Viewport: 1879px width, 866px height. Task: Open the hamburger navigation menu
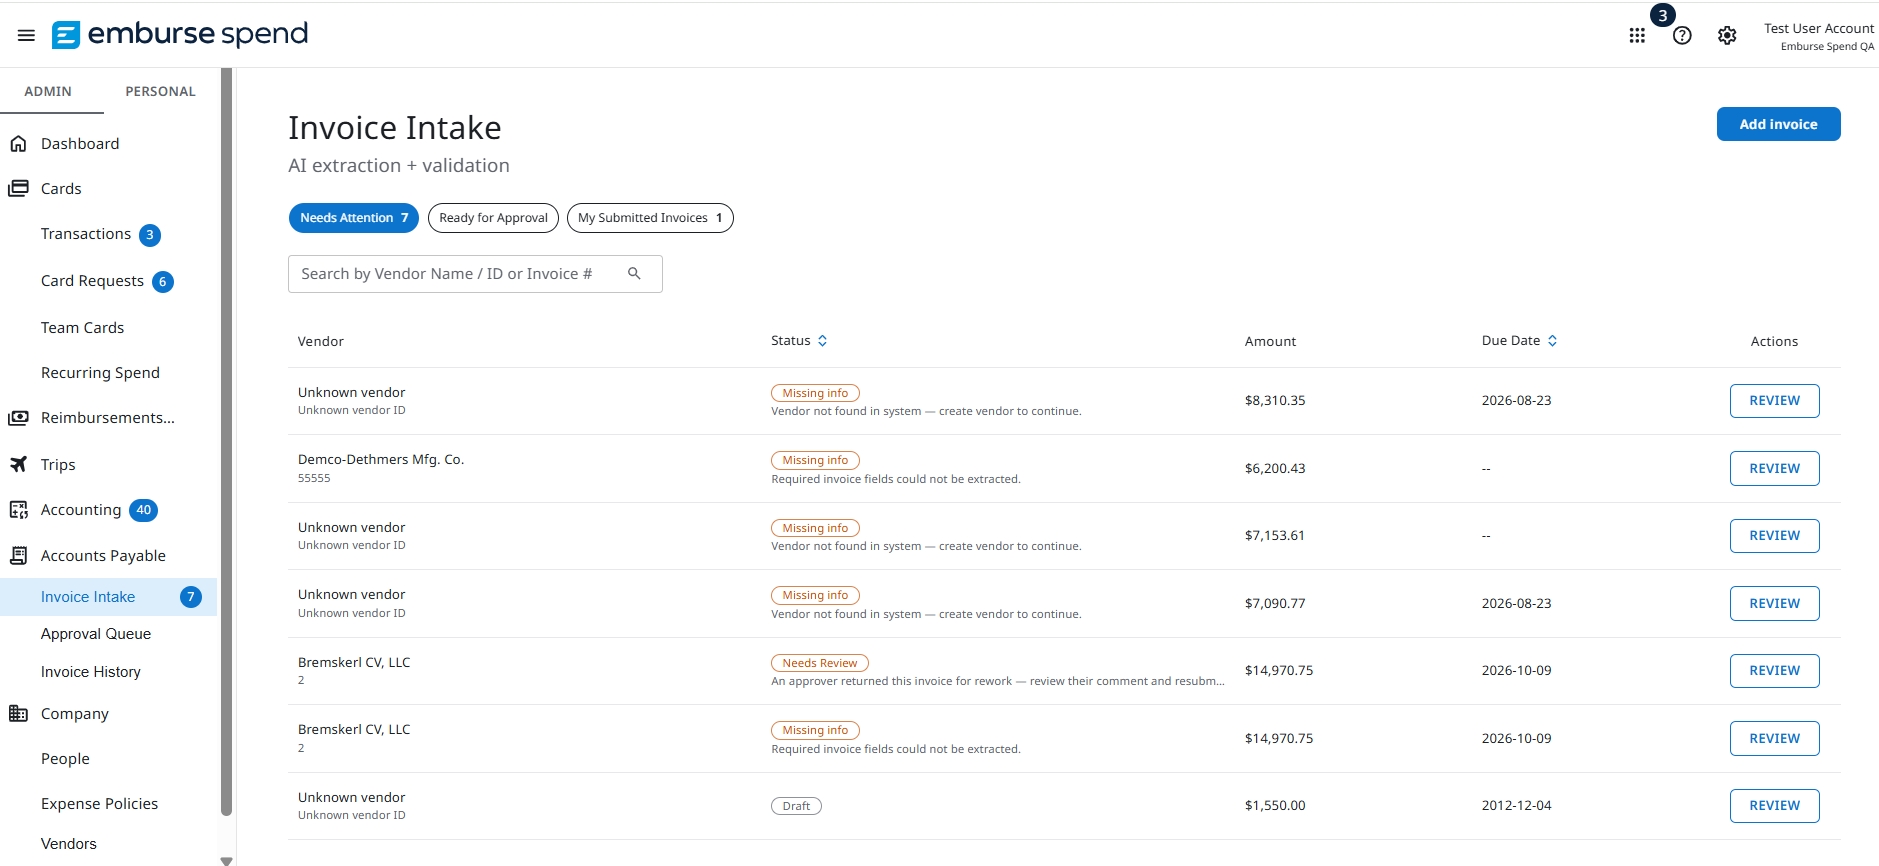[x=27, y=35]
